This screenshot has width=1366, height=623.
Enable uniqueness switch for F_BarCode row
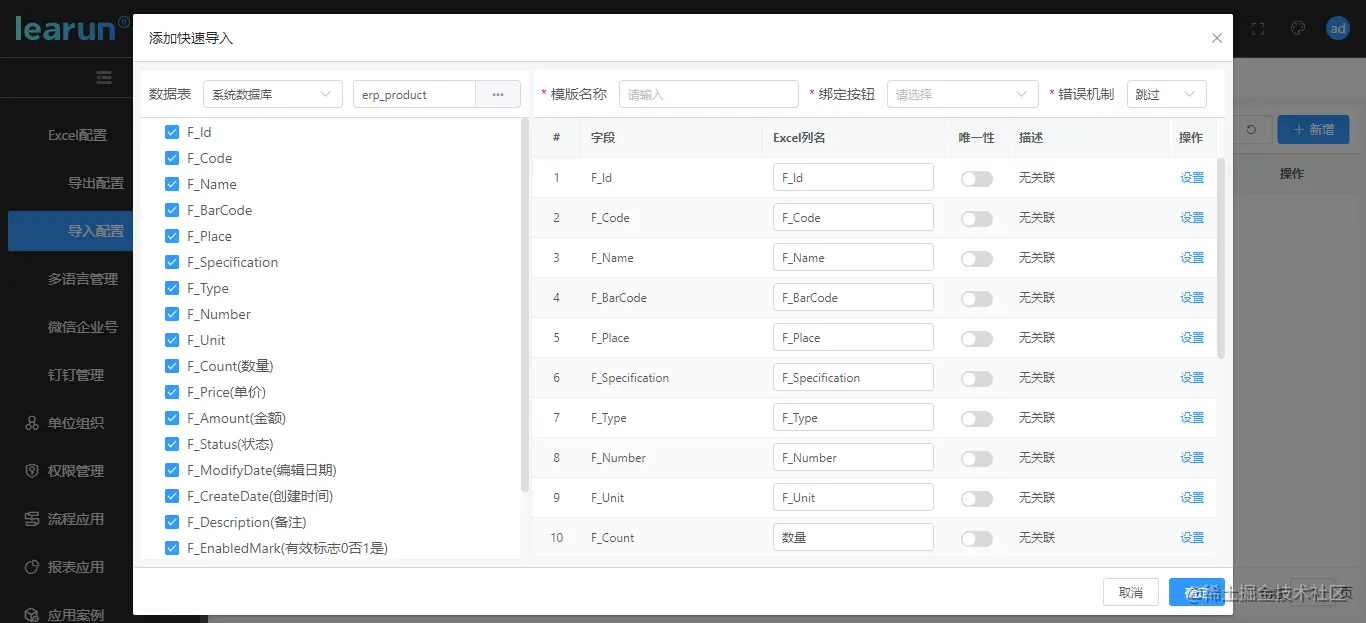(x=977, y=299)
